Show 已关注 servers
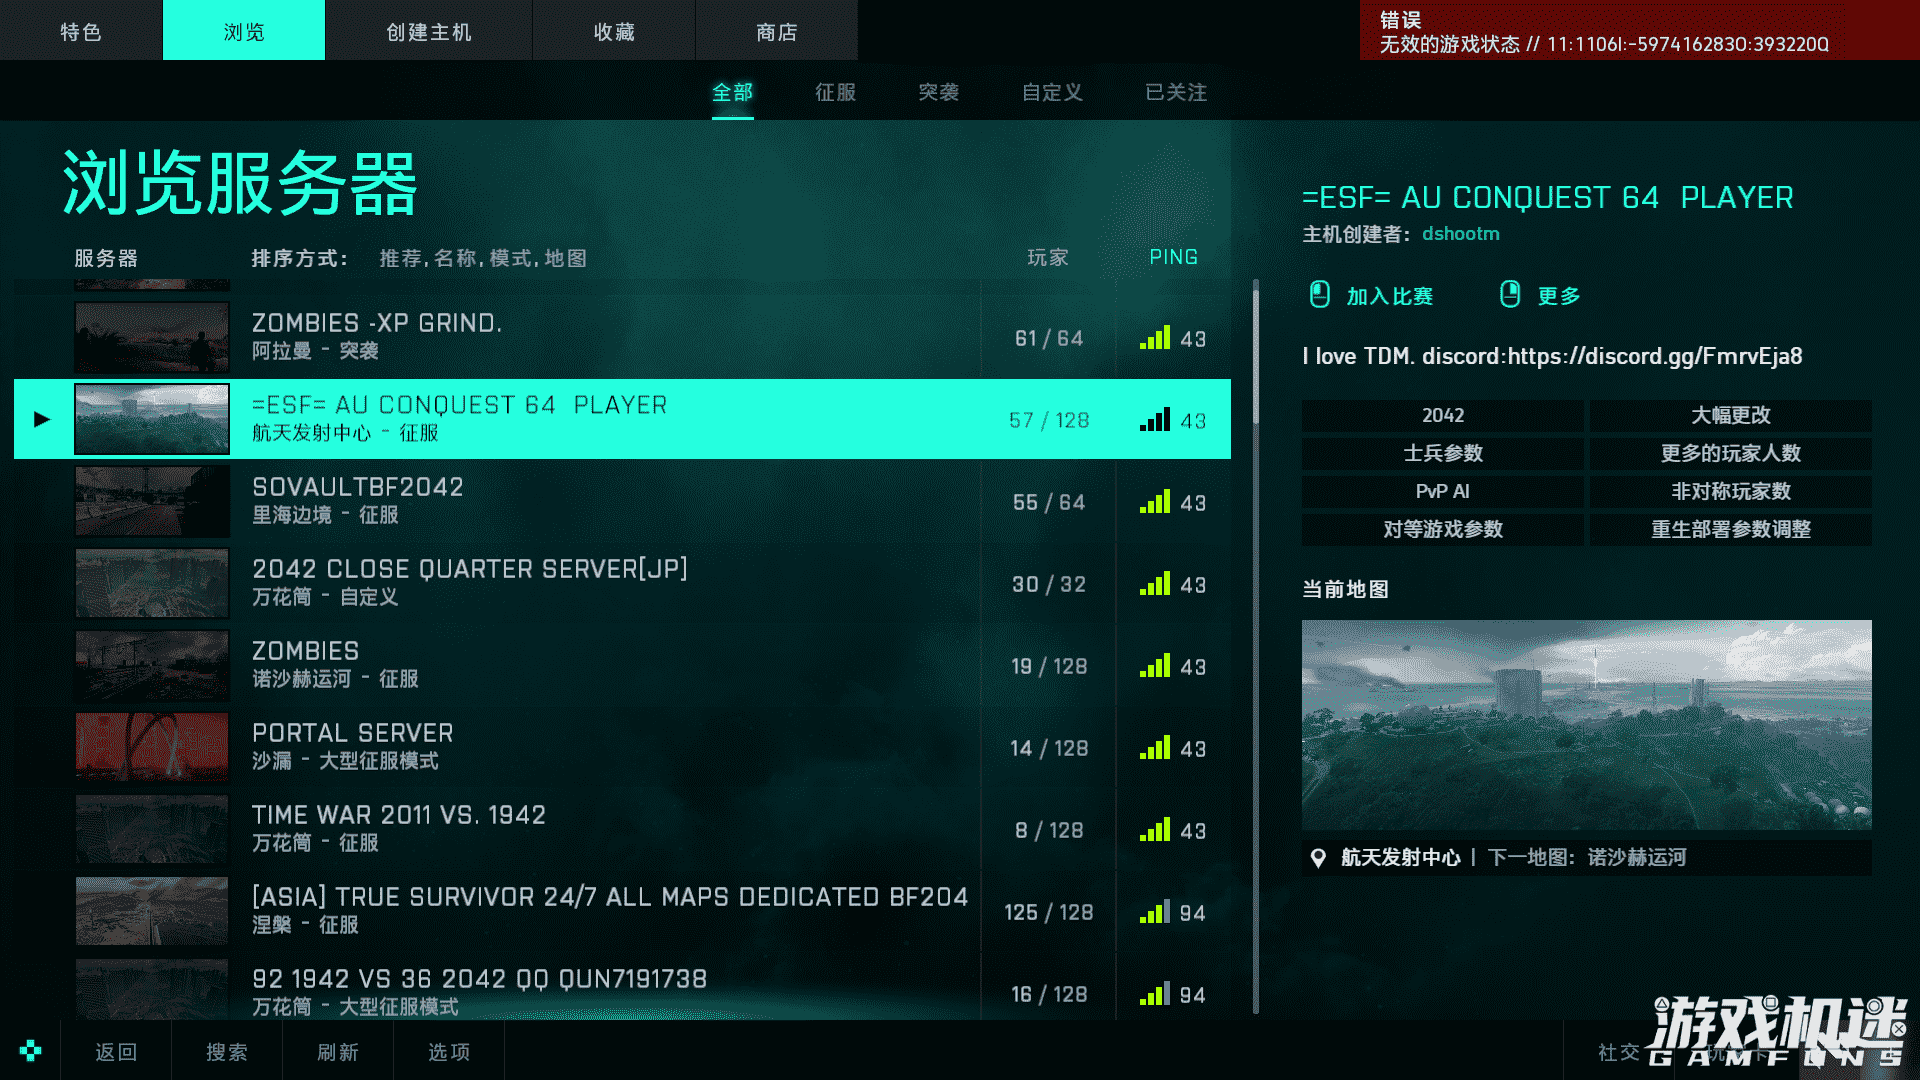 click(1176, 93)
